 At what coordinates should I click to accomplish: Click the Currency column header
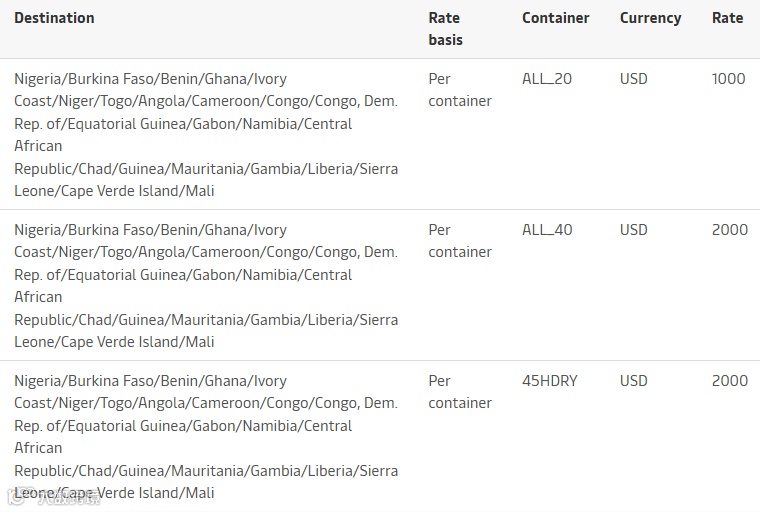click(x=650, y=18)
